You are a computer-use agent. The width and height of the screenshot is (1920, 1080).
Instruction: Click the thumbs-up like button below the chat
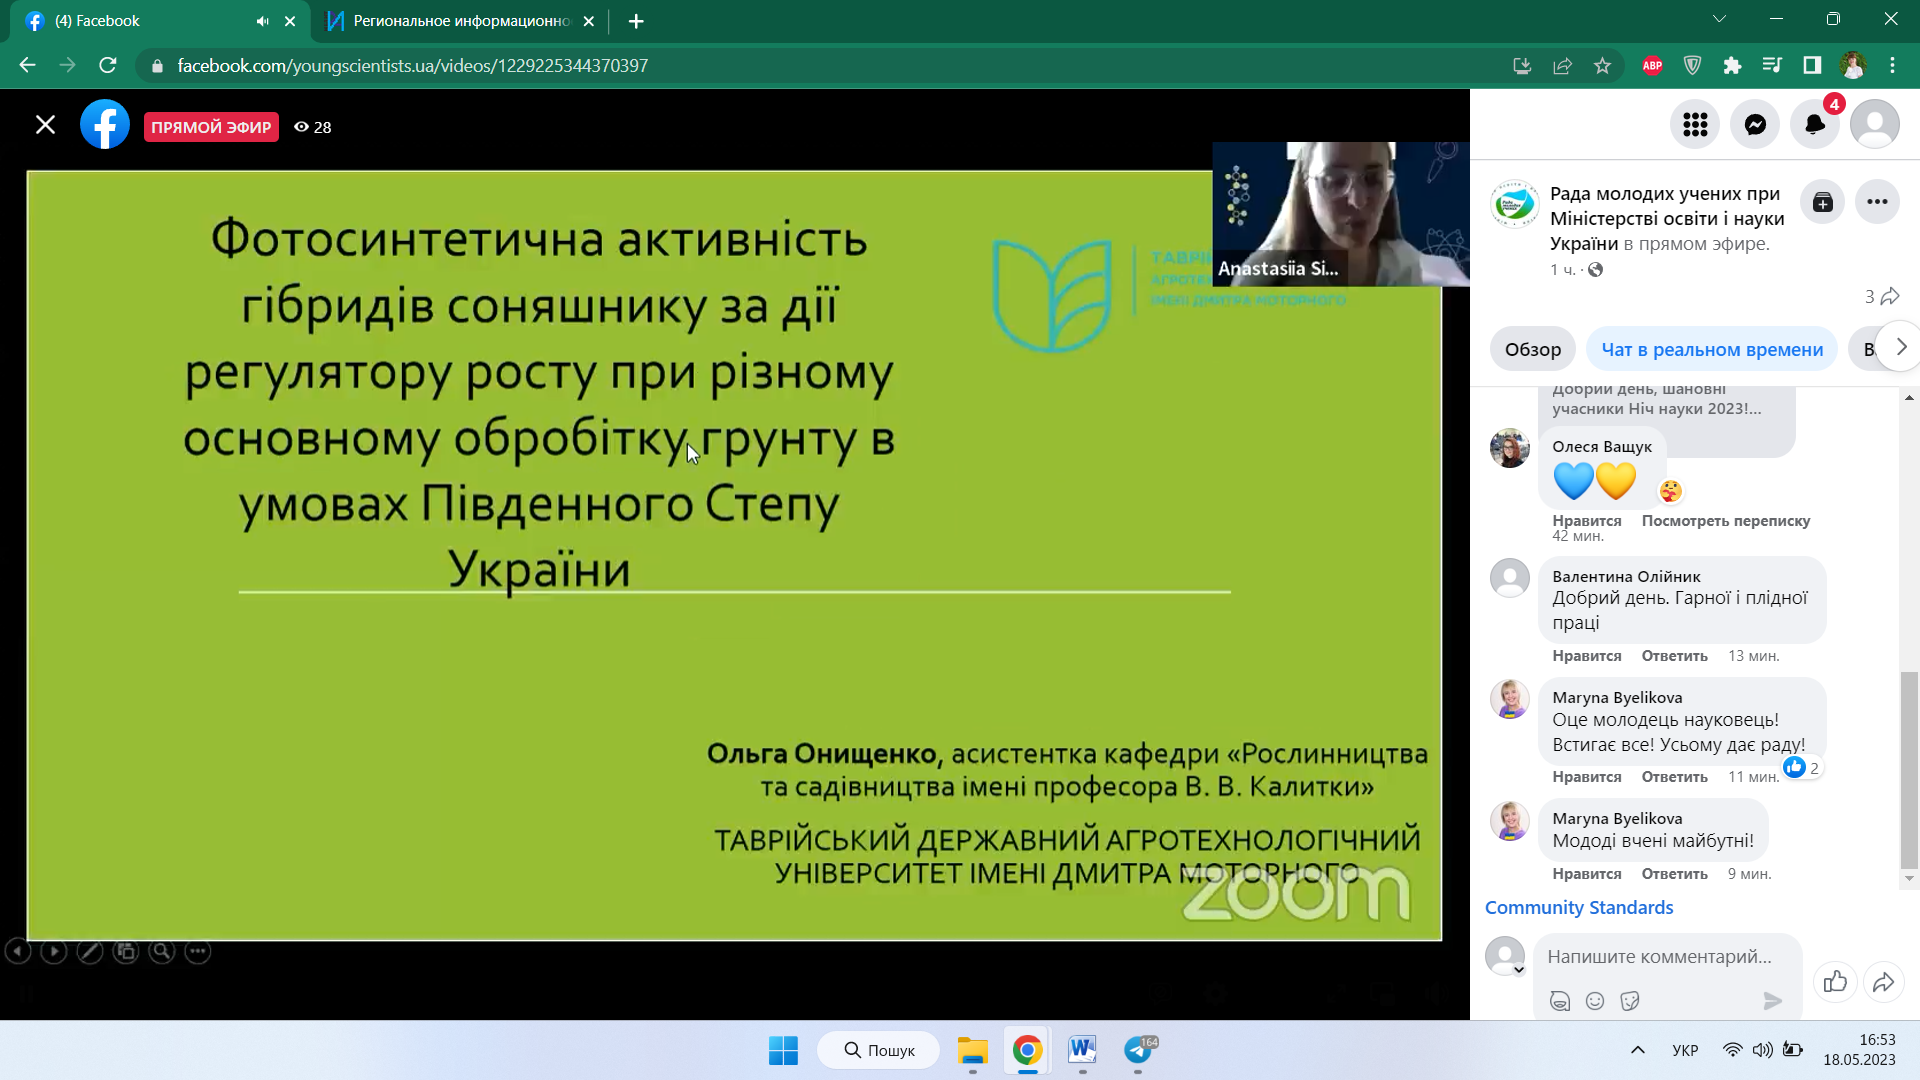(x=1835, y=982)
